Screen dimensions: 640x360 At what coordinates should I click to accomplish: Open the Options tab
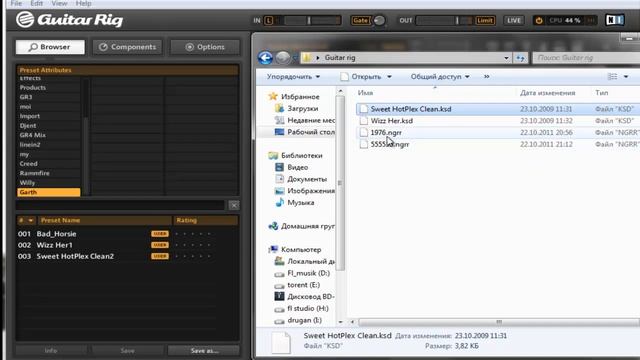(205, 47)
